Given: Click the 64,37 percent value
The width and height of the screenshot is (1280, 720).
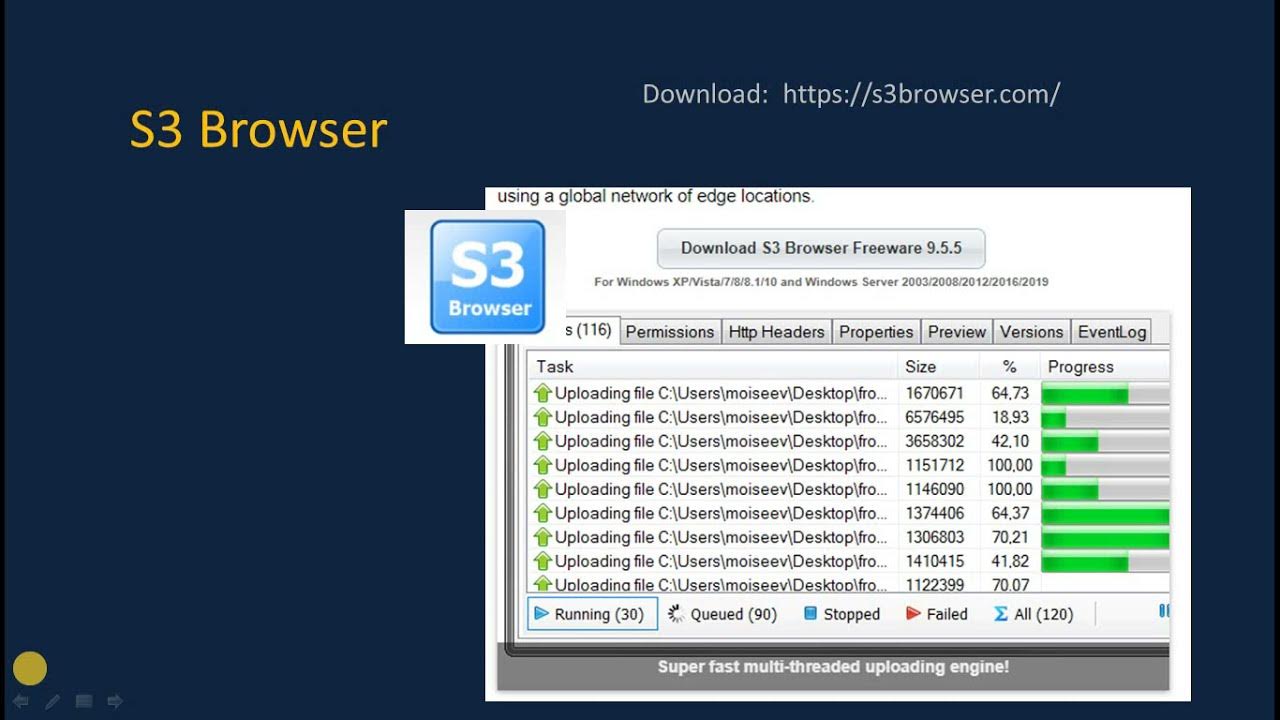Looking at the screenshot, I should tap(1010, 513).
